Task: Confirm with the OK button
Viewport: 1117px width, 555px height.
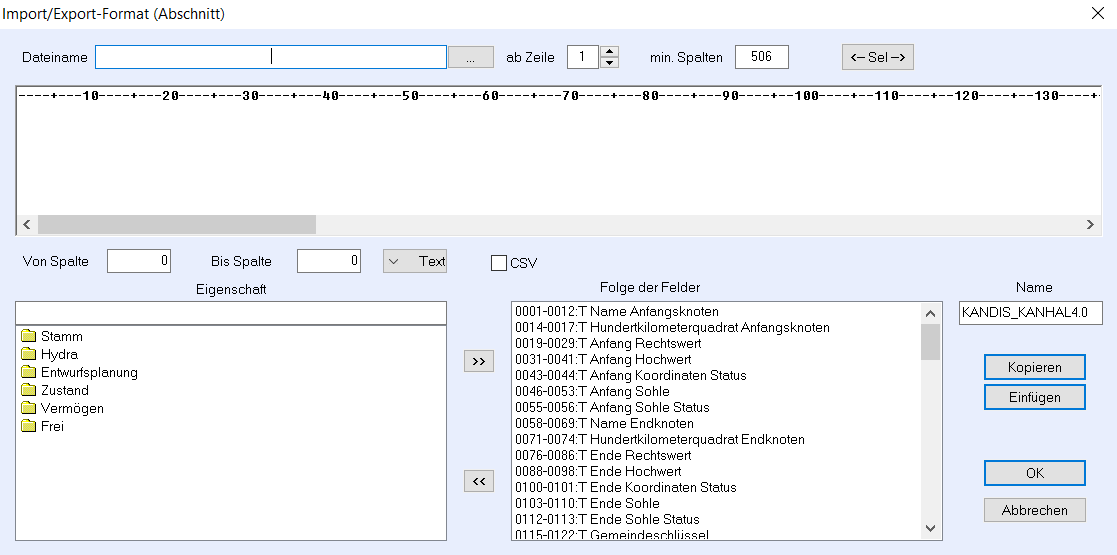Action: [x=1034, y=472]
